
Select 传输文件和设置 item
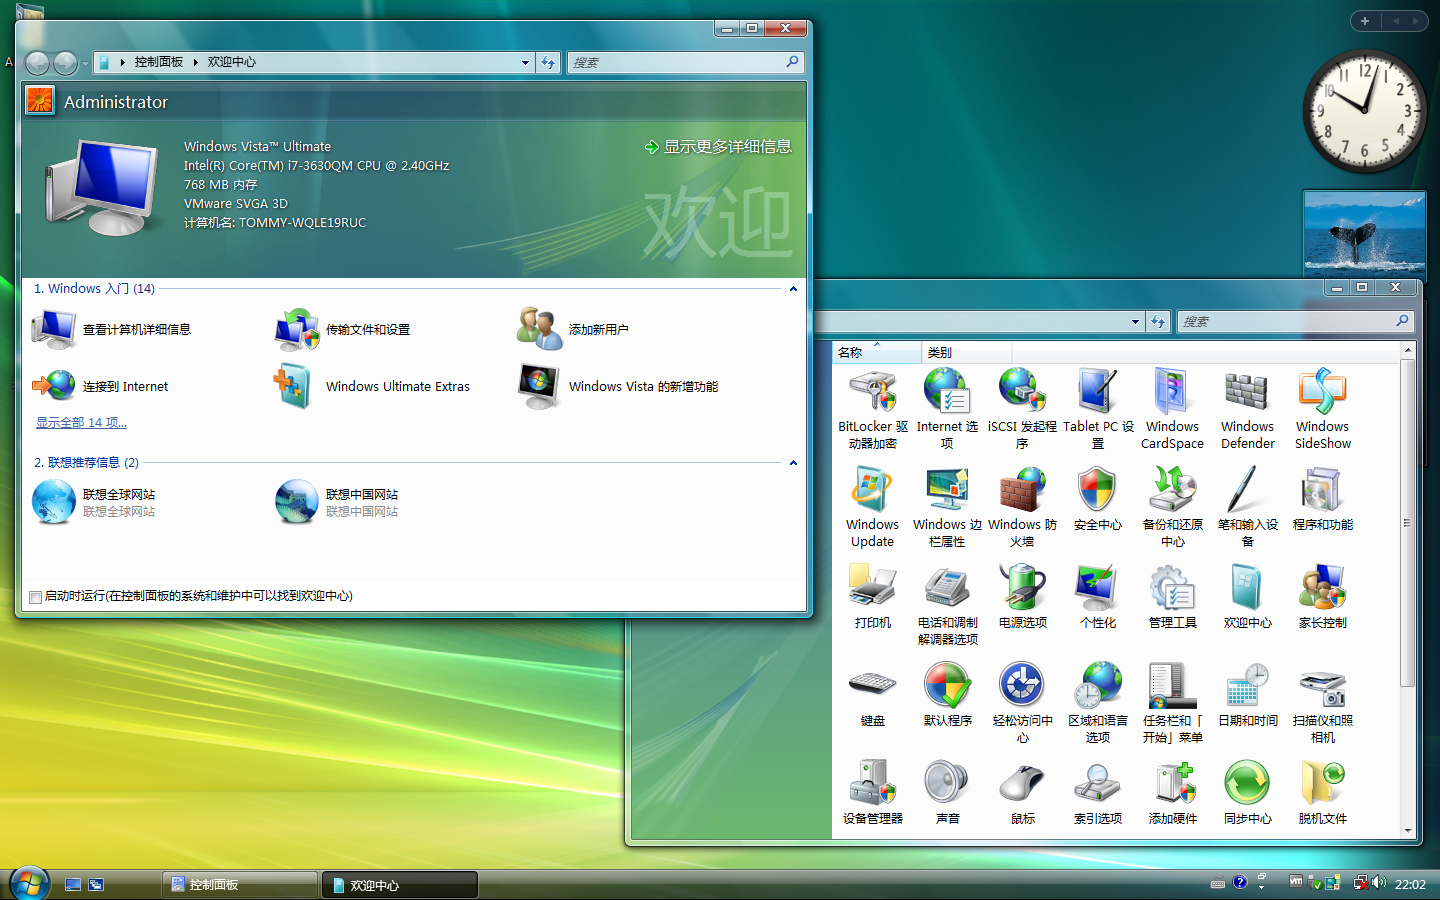click(x=343, y=329)
